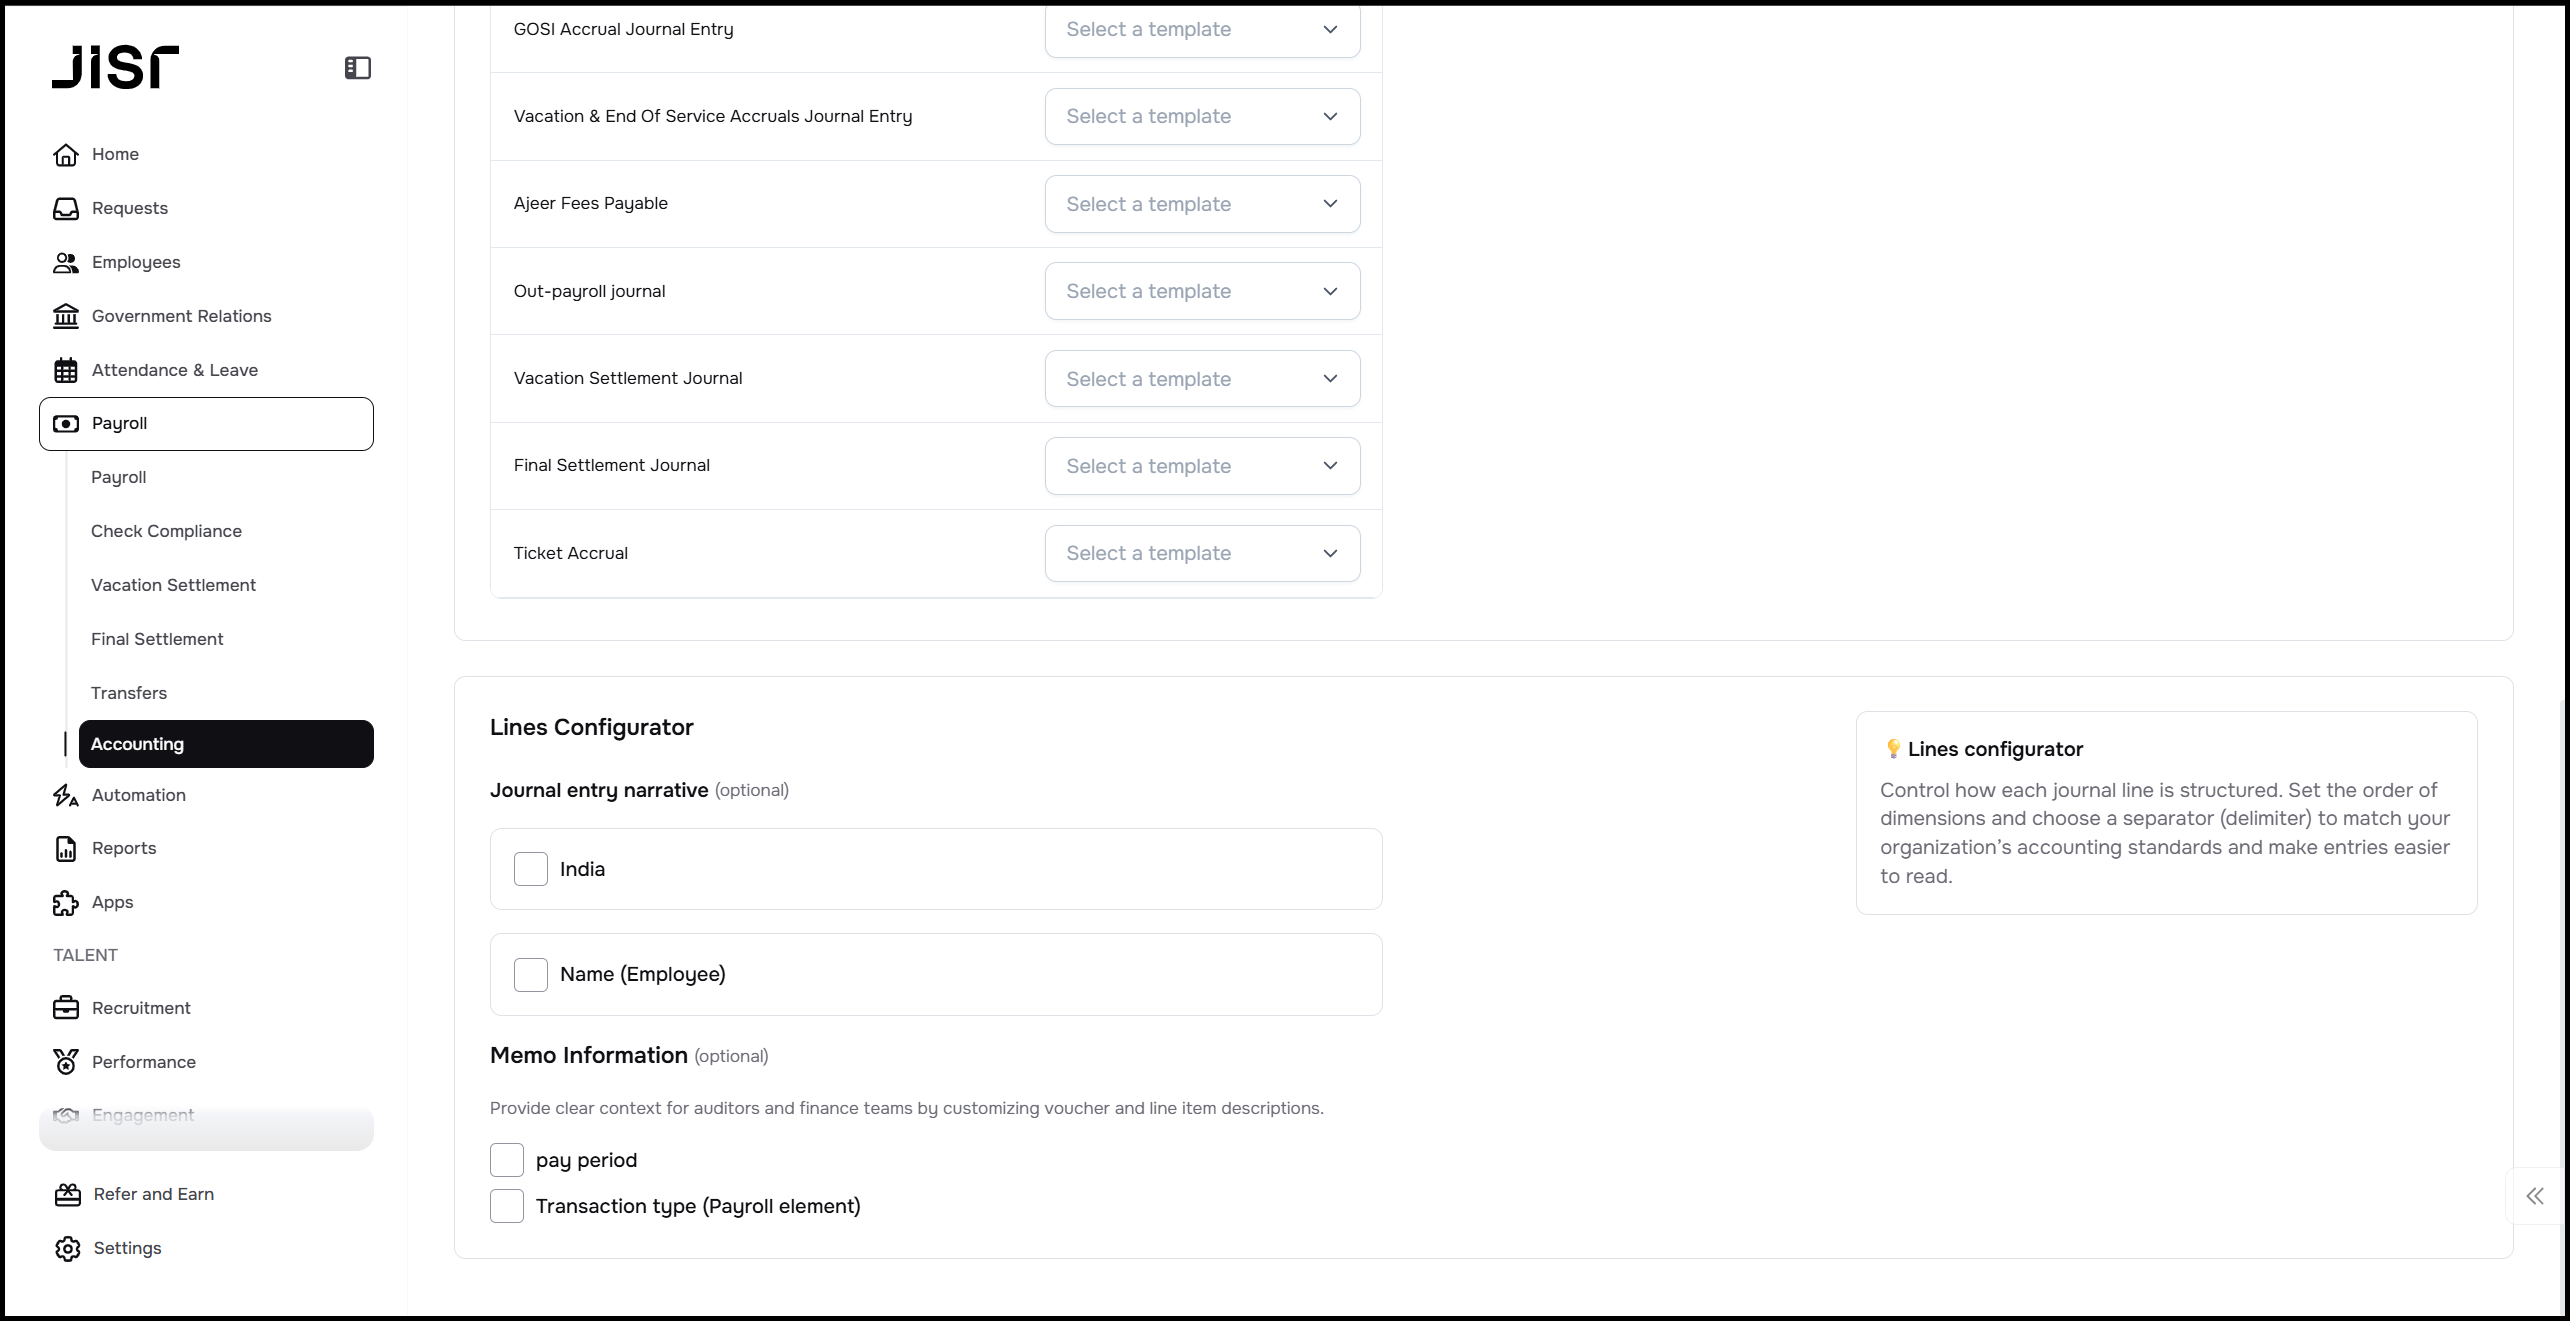Select a template for Out-payroll journal

click(1202, 291)
